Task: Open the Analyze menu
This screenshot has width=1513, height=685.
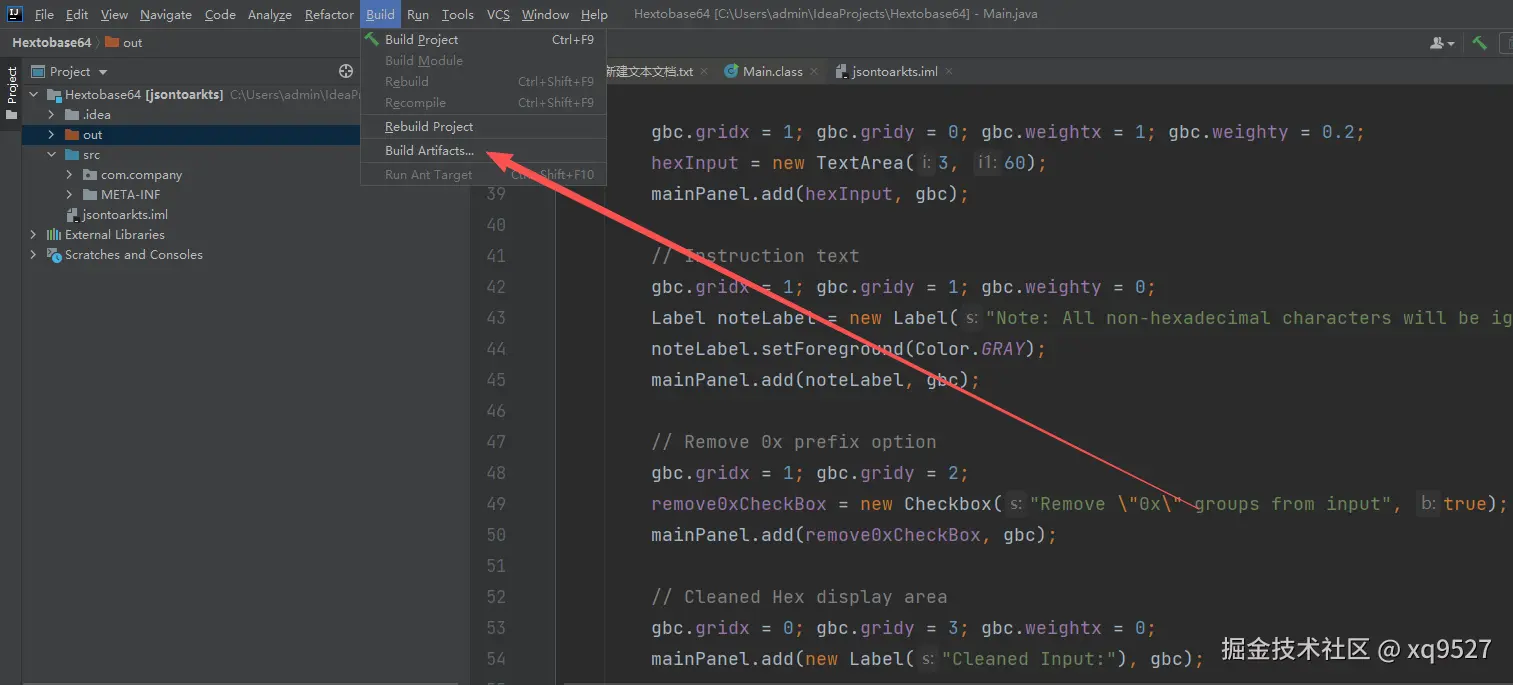Action: [x=270, y=14]
